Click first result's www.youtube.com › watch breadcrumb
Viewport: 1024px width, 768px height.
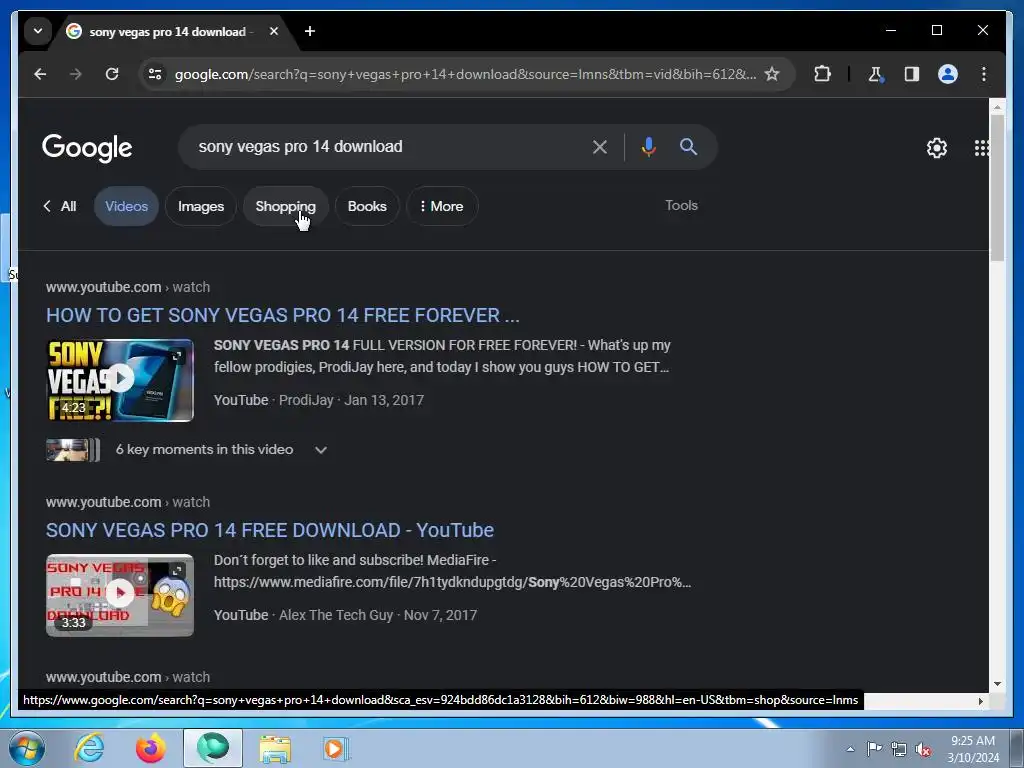[128, 287]
